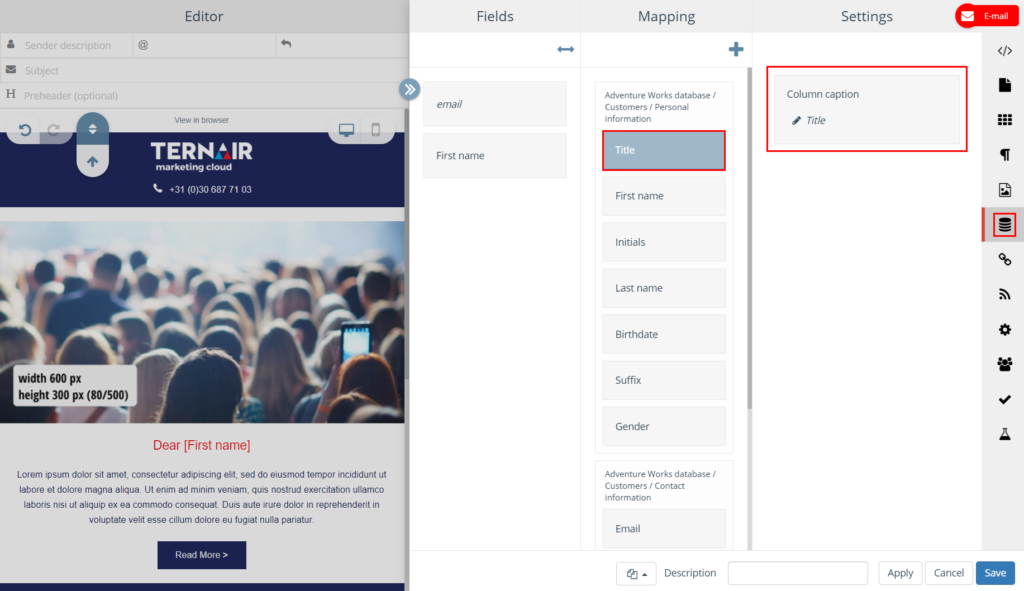Image resolution: width=1024 pixels, height=591 pixels.
Task: Open the View in browser link
Action: tap(202, 120)
